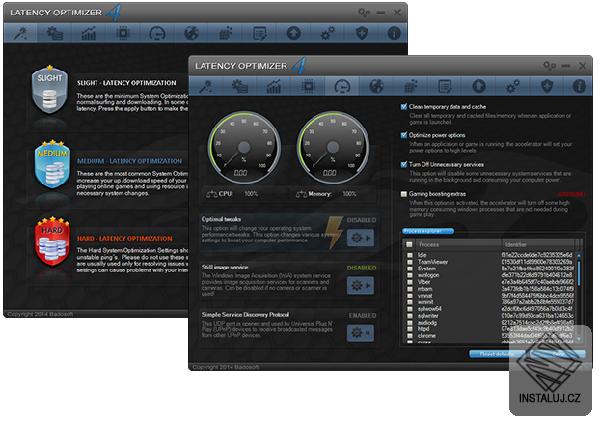Click the up-arrow update icon in front window toolbar
The image size is (600, 425).
479,86
